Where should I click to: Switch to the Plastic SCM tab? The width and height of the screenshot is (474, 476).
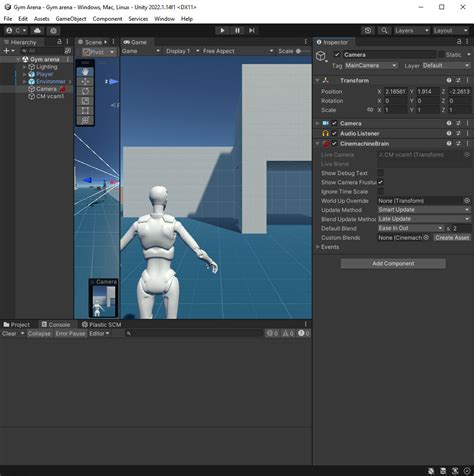[101, 324]
